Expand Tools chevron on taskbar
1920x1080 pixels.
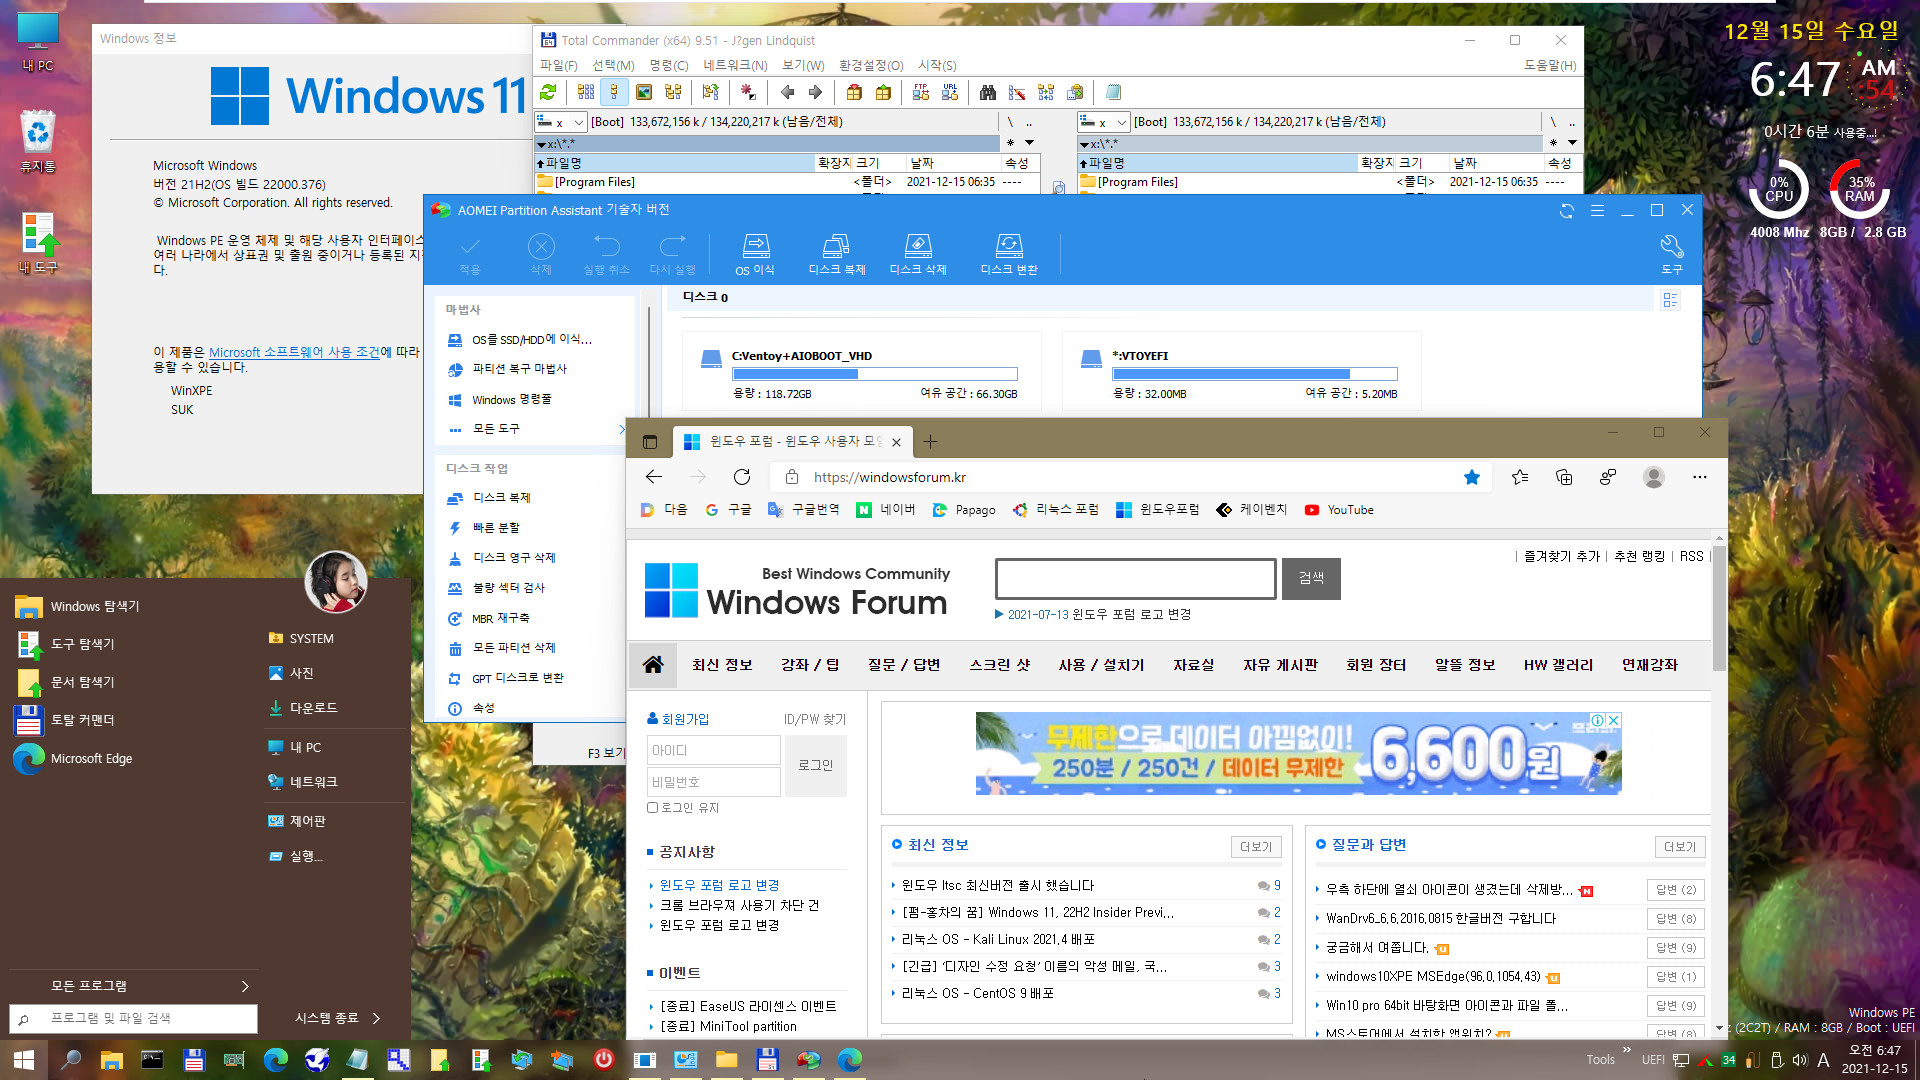pos(1626,1049)
